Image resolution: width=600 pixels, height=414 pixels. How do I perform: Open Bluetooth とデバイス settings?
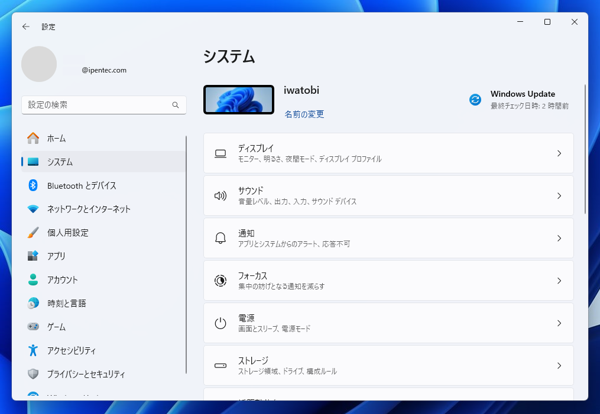tap(103, 186)
